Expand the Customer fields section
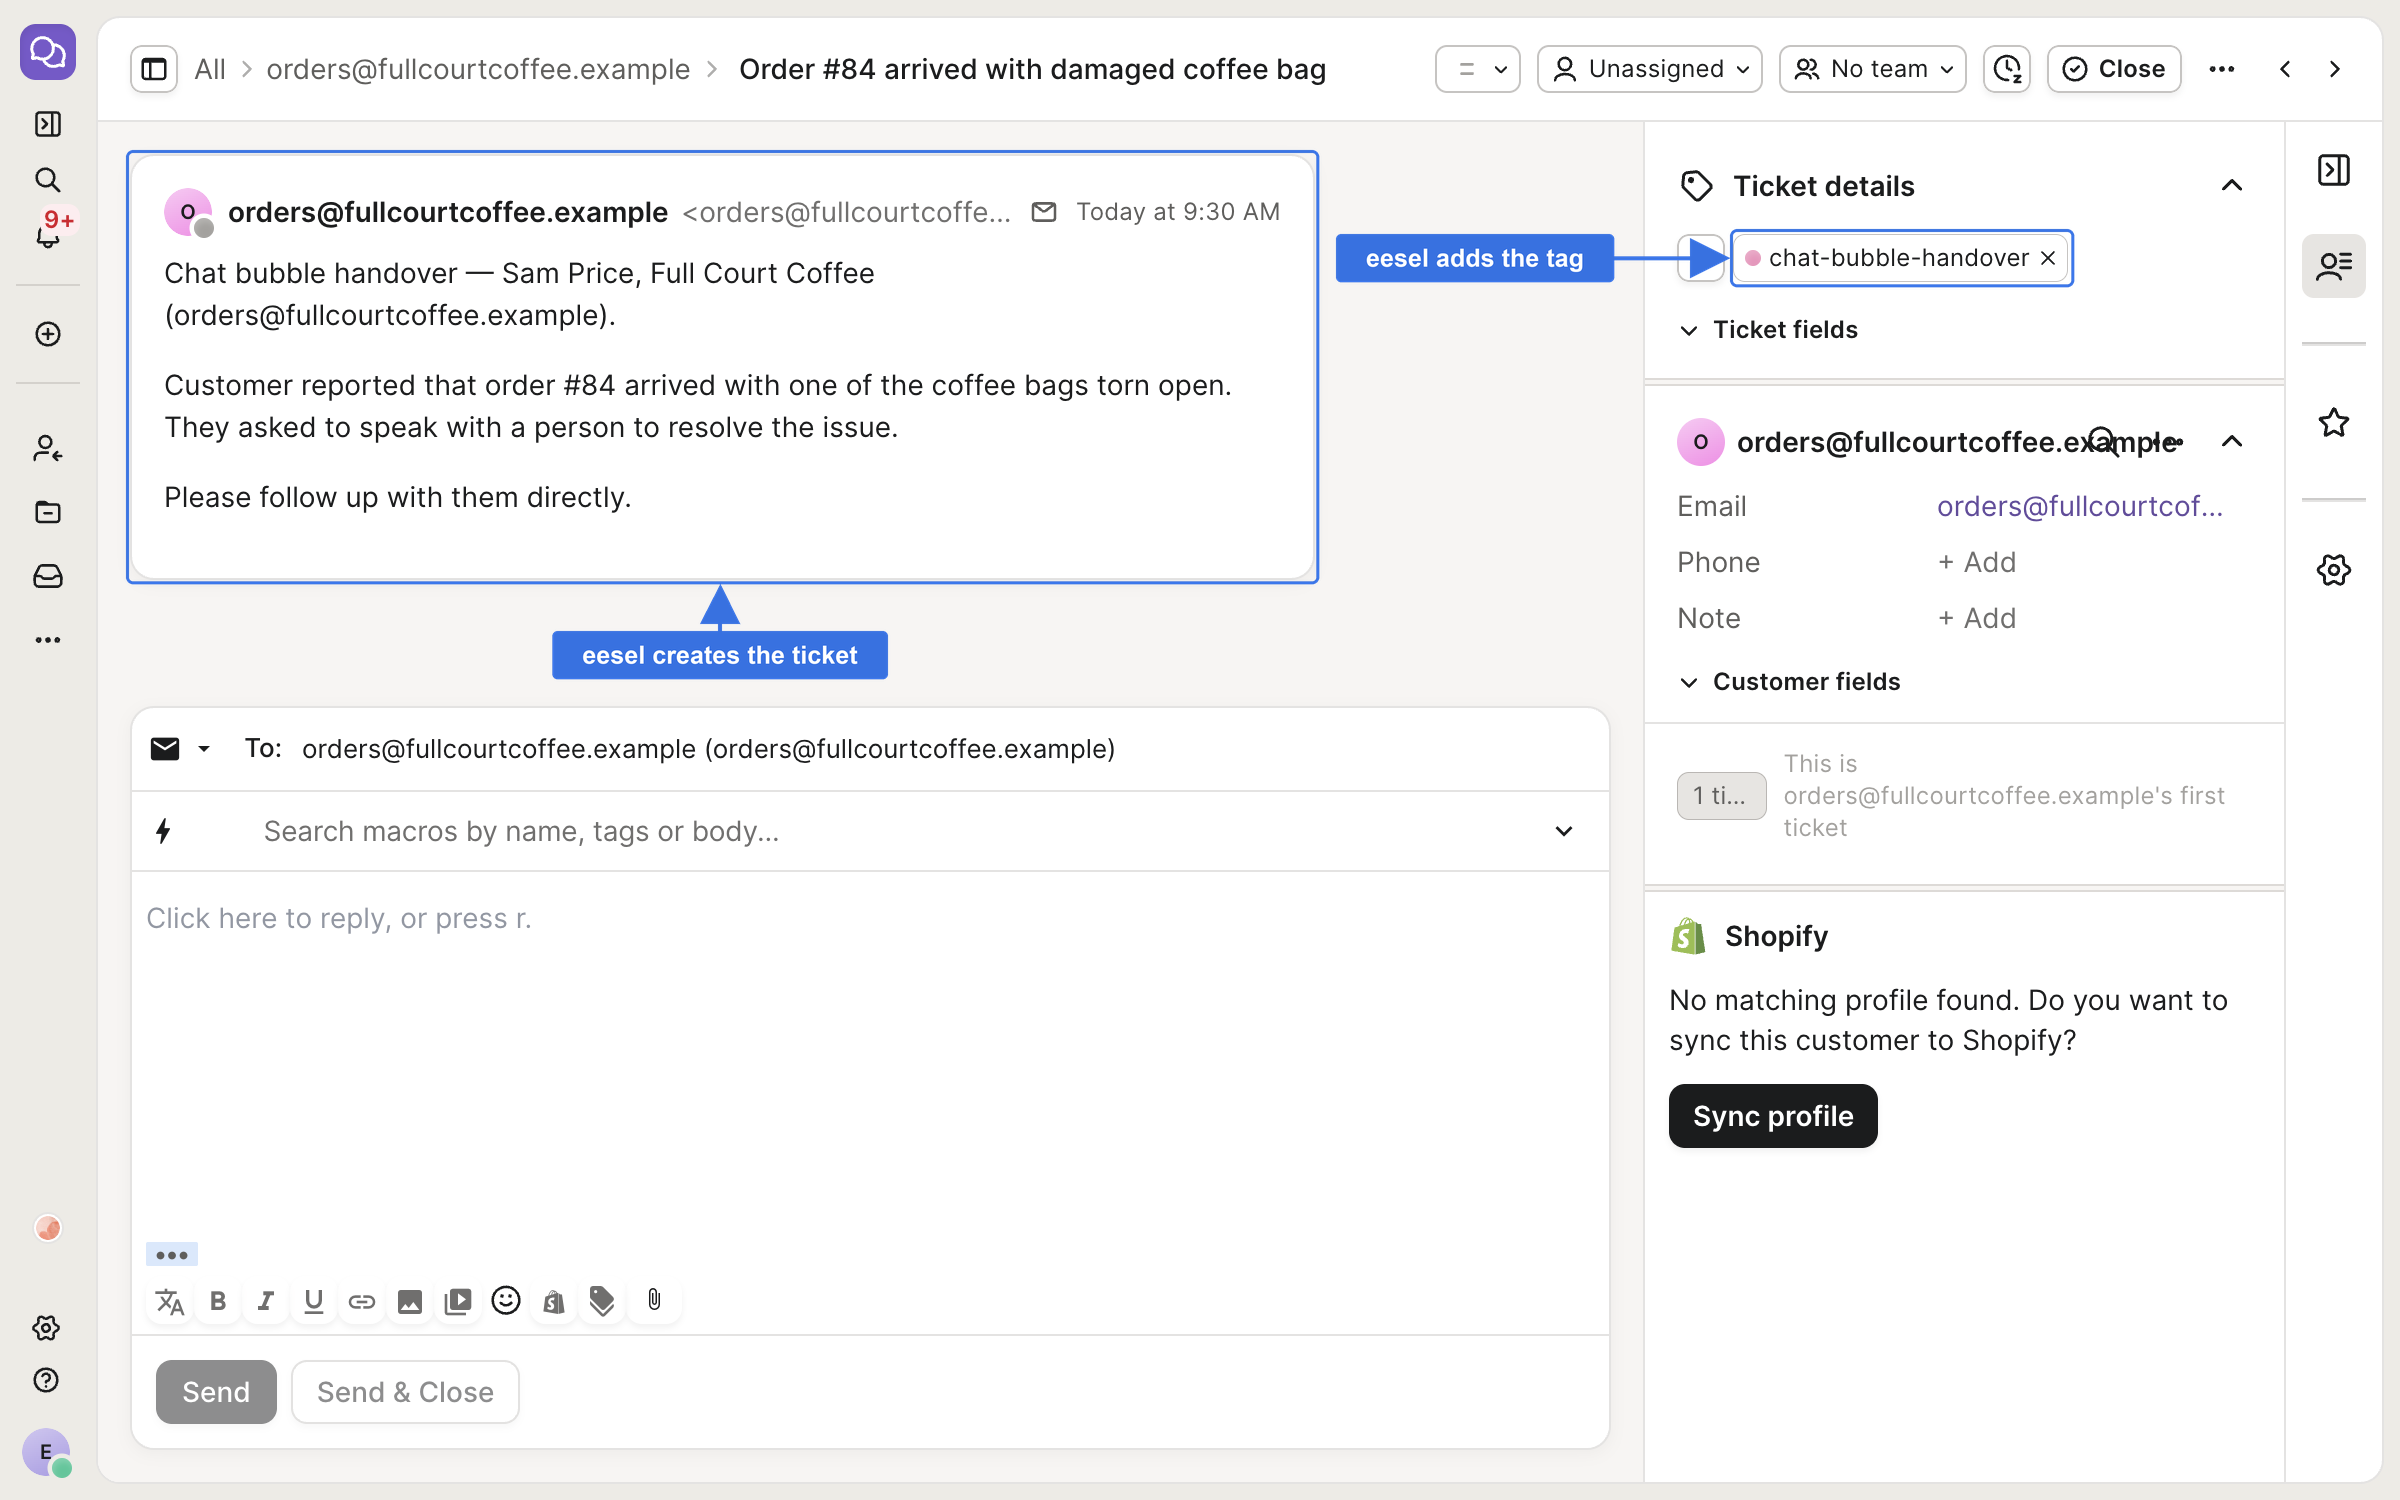The width and height of the screenshot is (2400, 1500). (1791, 682)
